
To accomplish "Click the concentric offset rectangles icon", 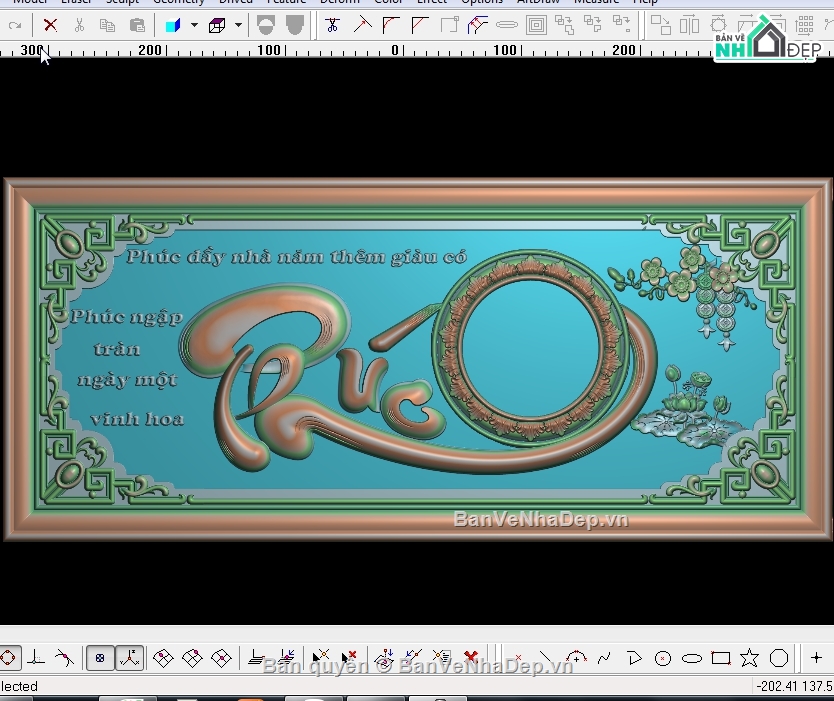I will [536, 25].
